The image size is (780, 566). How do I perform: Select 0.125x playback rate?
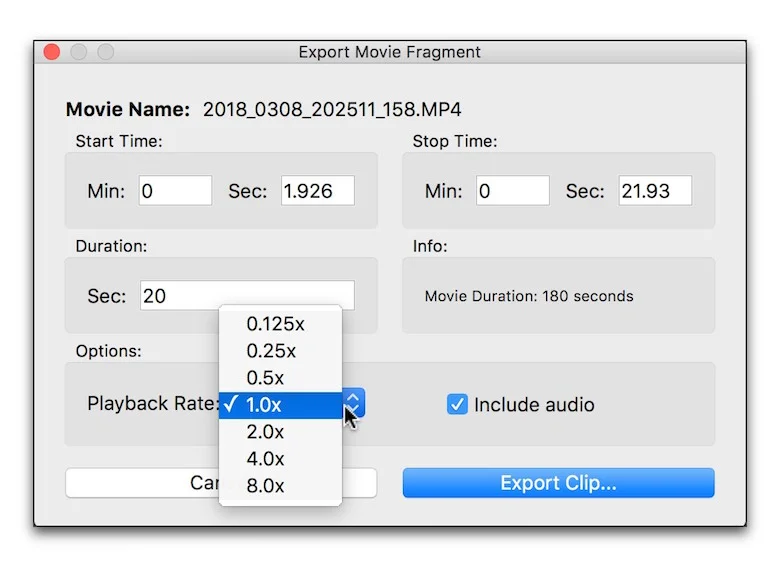point(280,324)
